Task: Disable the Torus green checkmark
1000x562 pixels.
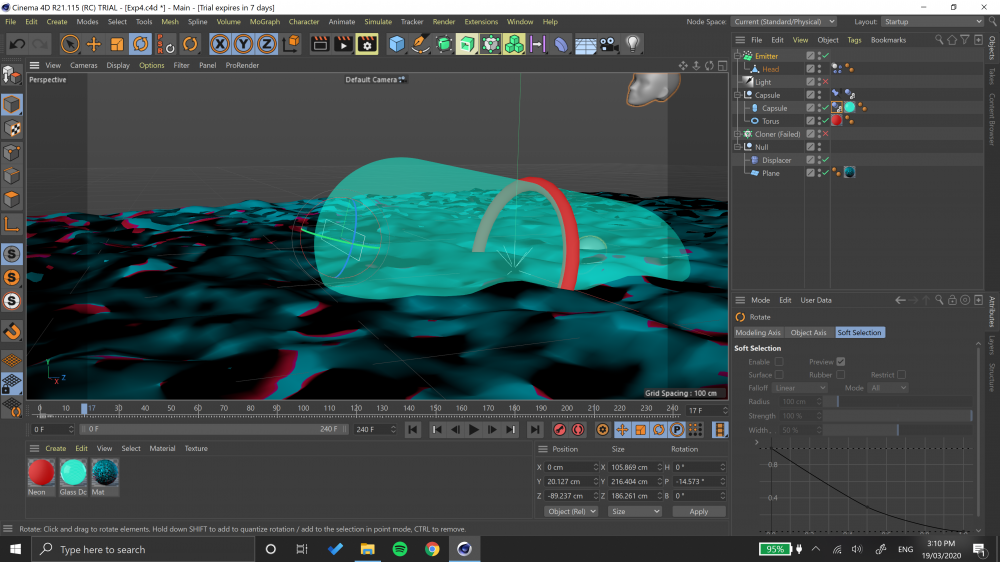Action: pos(825,121)
